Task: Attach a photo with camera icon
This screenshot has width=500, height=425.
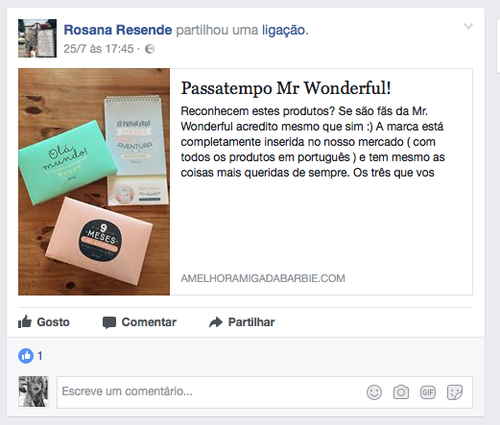Action: (x=401, y=392)
